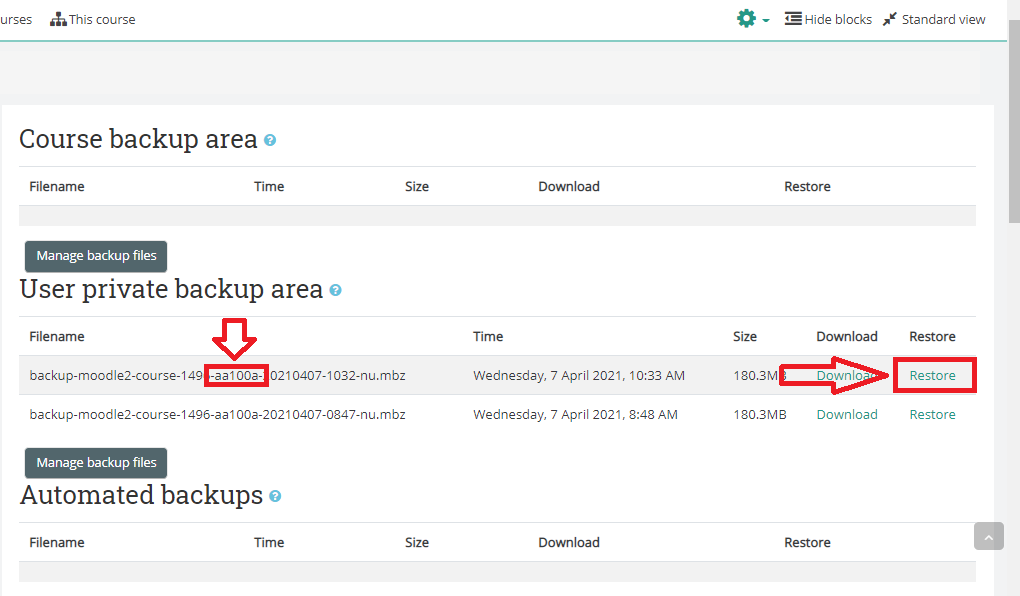Click time Wednesday, 7 April 2021, 10:33 AM
This screenshot has width=1020, height=596.
click(579, 375)
